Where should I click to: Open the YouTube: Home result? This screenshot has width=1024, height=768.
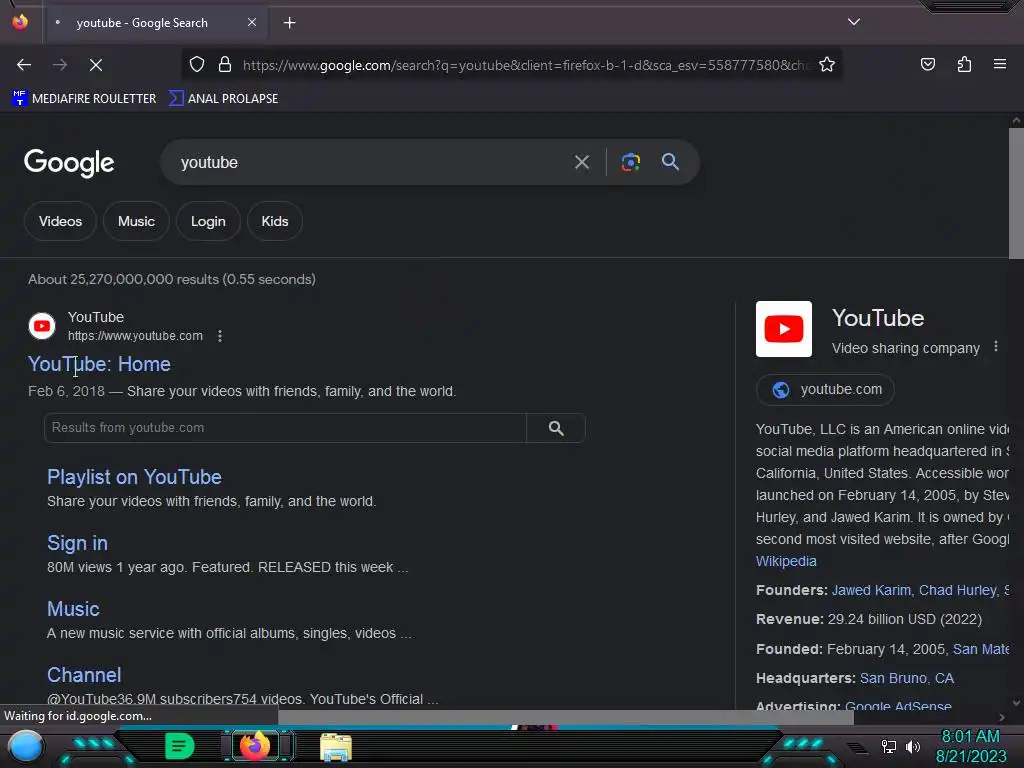99,364
